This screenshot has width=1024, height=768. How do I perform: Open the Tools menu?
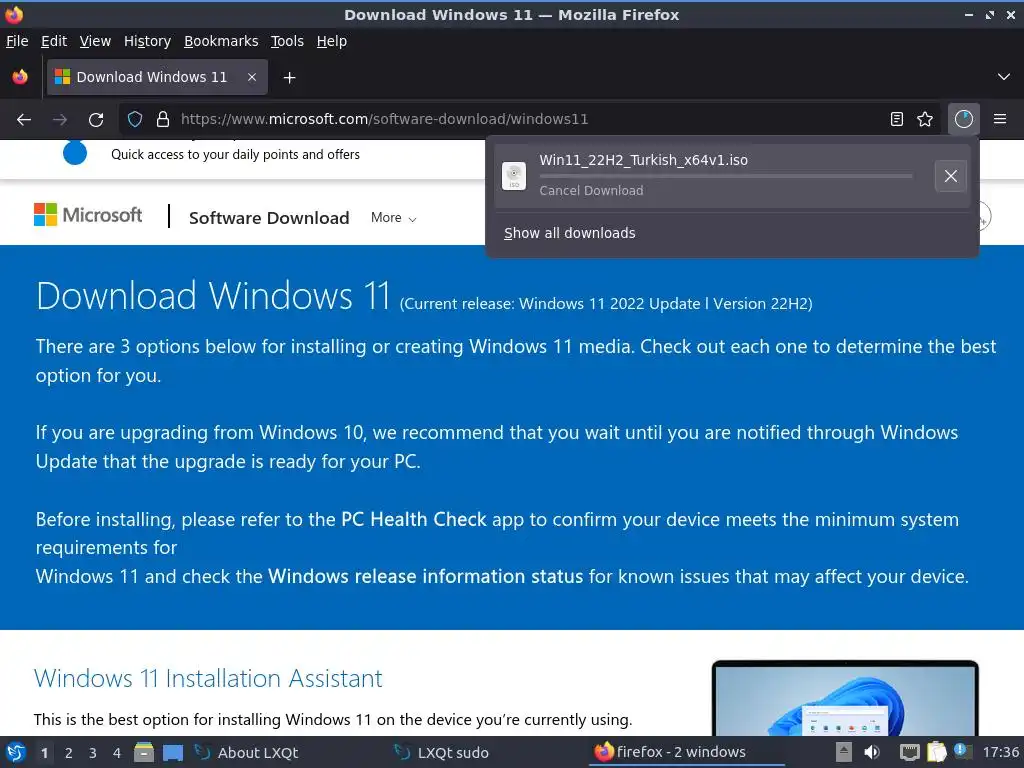click(287, 41)
